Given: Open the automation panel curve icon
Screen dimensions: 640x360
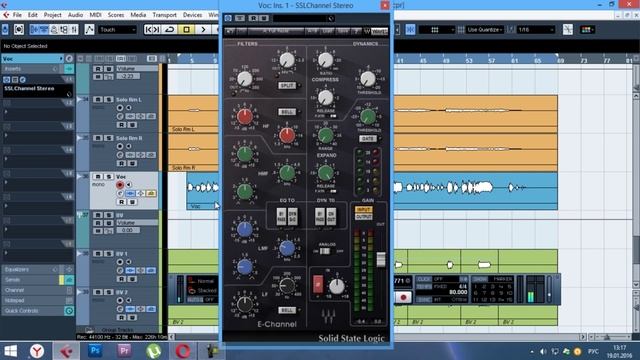Looking at the screenshot, I should point(89,29).
